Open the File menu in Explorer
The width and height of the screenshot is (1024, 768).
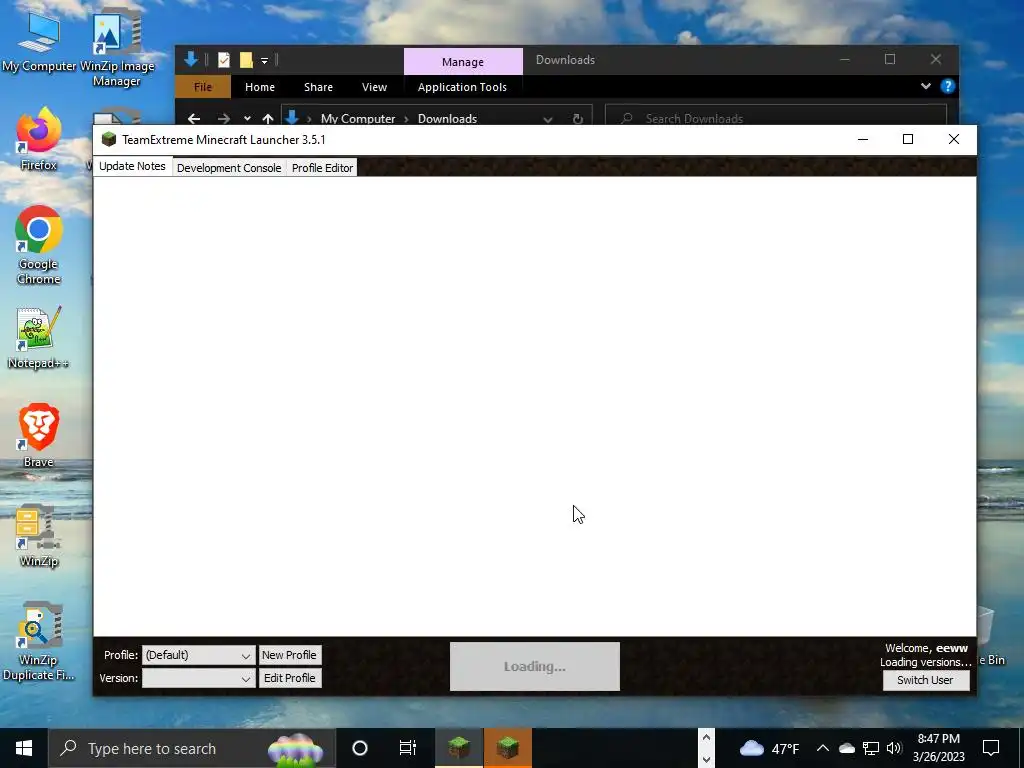click(202, 87)
